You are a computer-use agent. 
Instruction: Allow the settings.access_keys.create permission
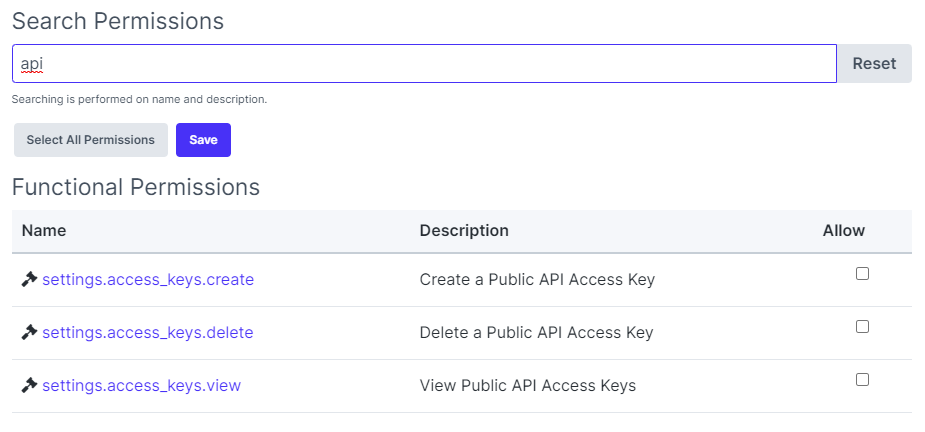(862, 274)
